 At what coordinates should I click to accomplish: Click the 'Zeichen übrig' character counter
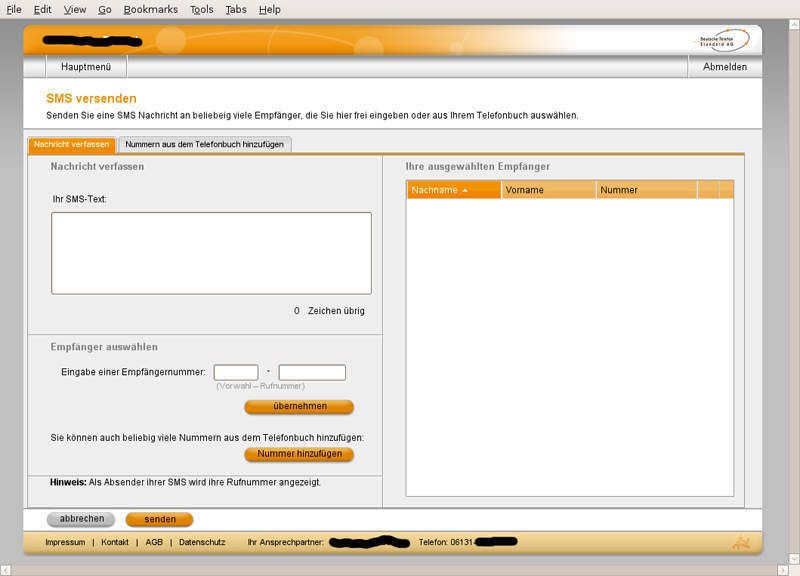329,311
